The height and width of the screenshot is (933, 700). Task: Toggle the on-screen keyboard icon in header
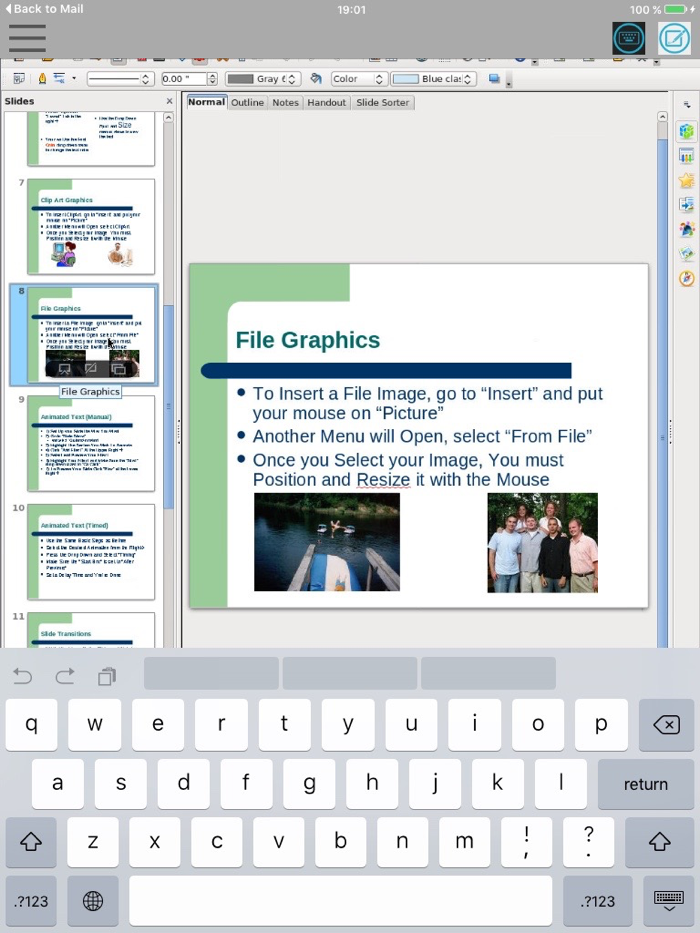[629, 39]
